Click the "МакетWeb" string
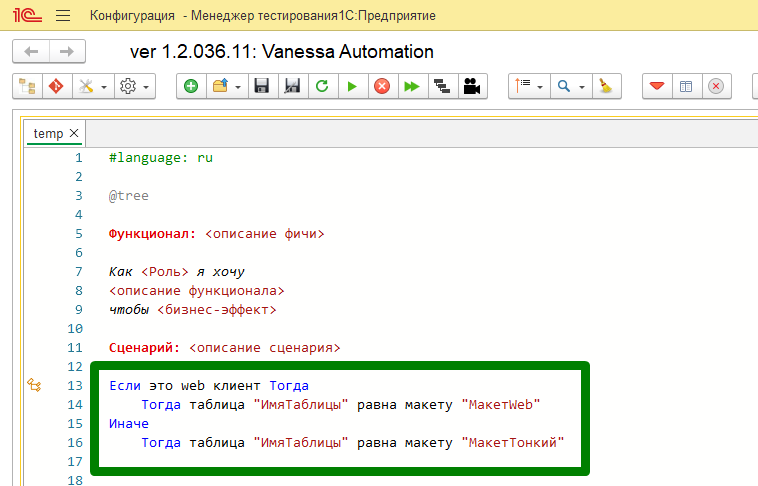This screenshot has width=758, height=486. (501, 405)
